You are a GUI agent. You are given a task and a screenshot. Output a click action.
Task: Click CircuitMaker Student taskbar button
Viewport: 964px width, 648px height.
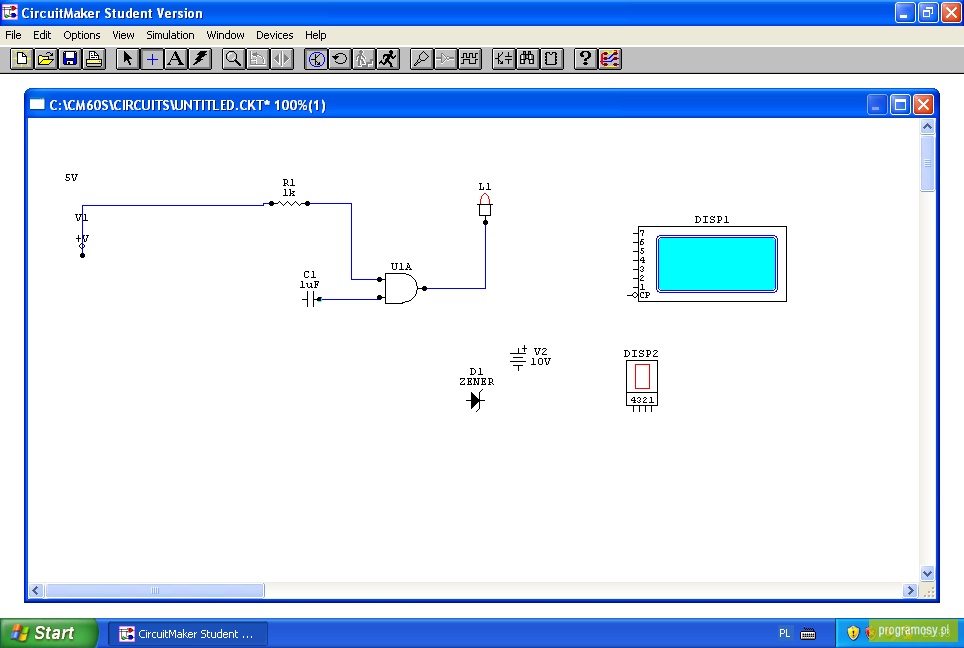click(188, 634)
